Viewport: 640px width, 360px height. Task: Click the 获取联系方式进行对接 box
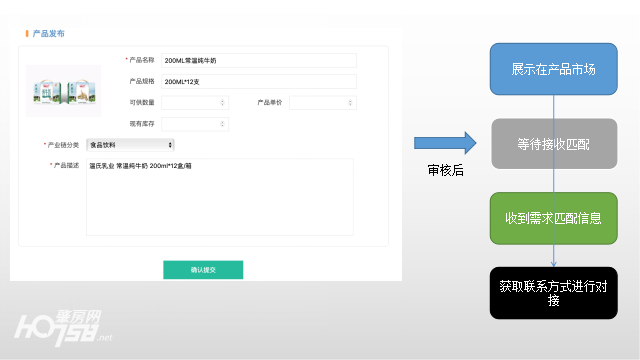point(553,293)
